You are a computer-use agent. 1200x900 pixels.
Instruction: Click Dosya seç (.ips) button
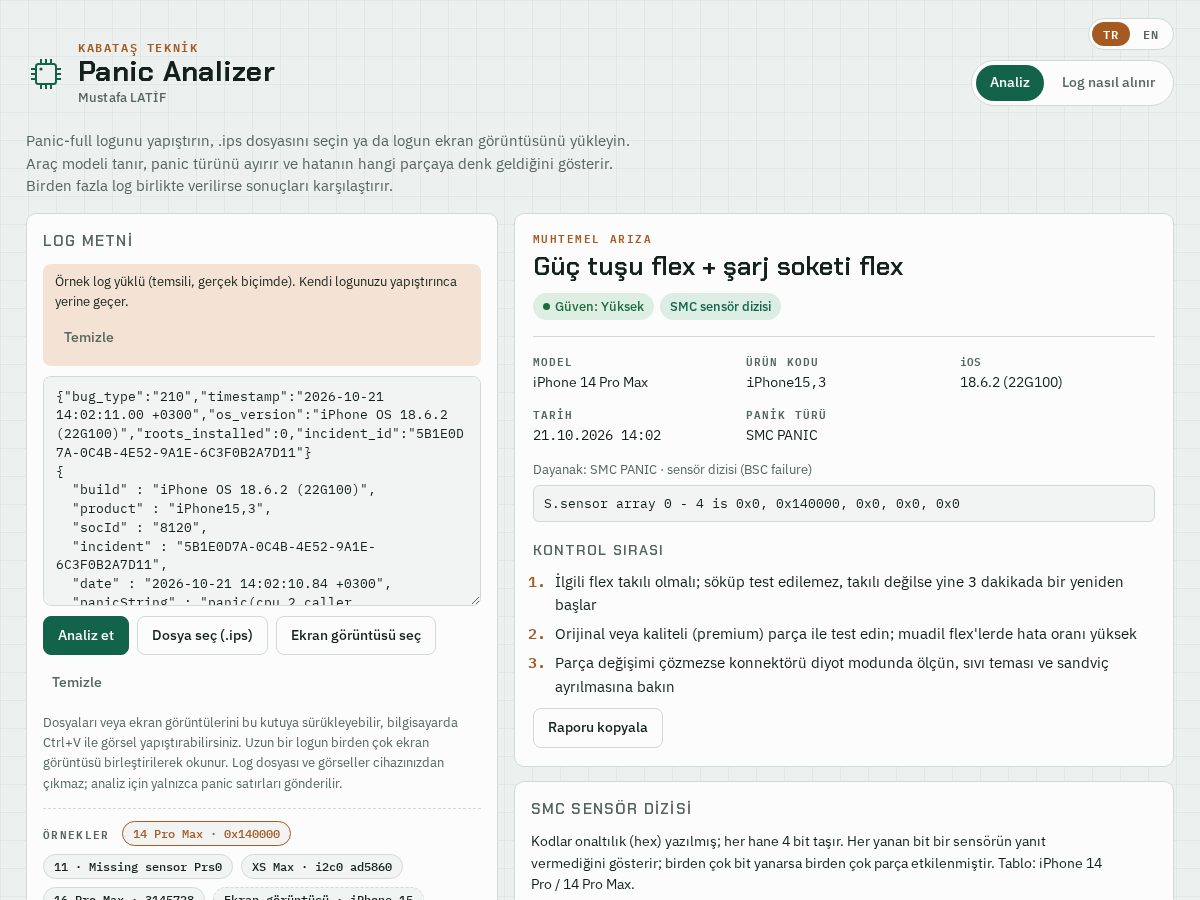pos(202,635)
